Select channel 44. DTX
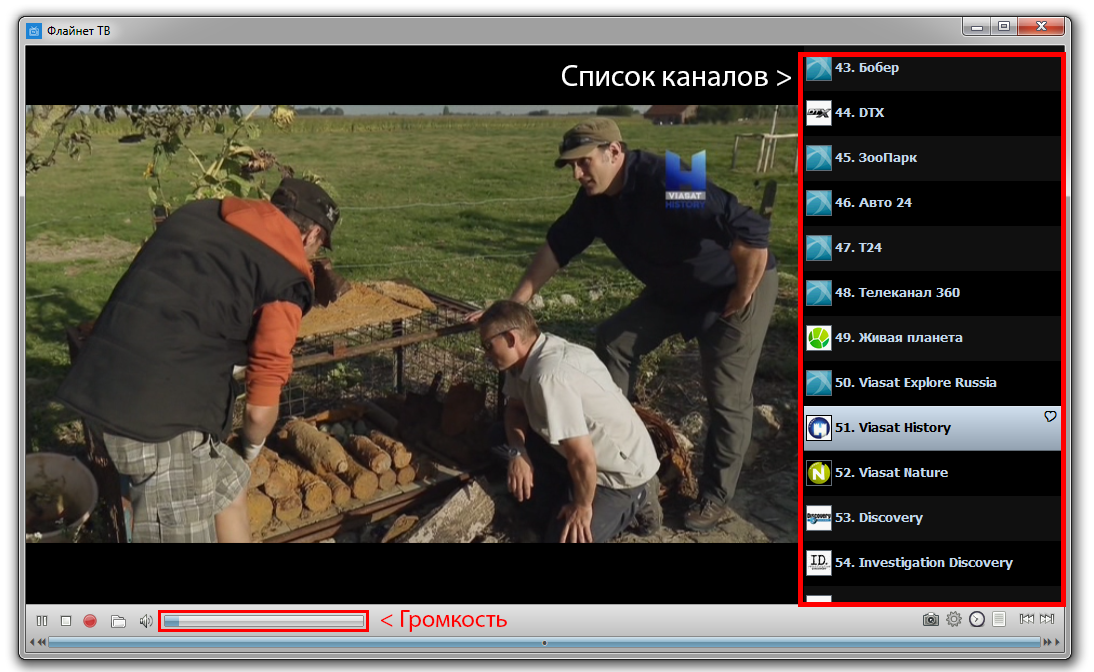The height and width of the screenshot is (672, 1094). (x=932, y=113)
